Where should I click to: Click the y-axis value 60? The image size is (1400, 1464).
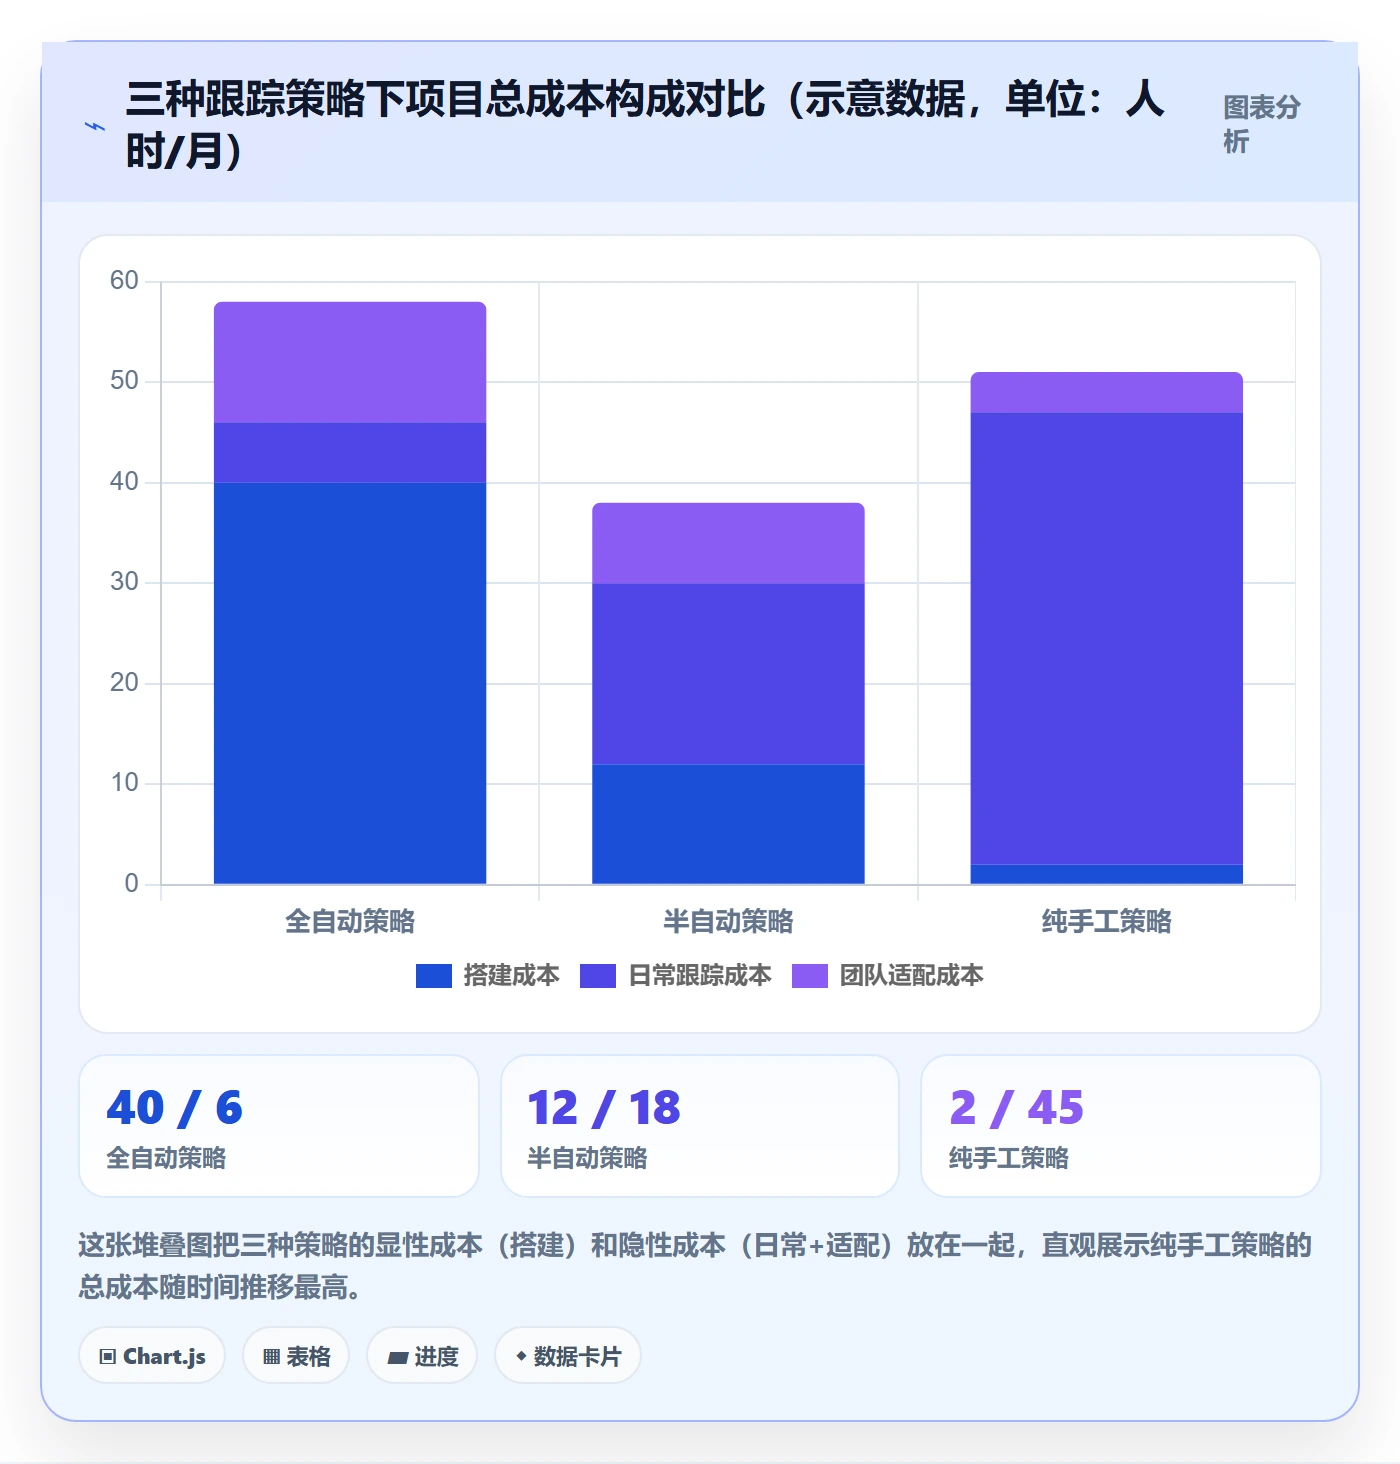124,281
